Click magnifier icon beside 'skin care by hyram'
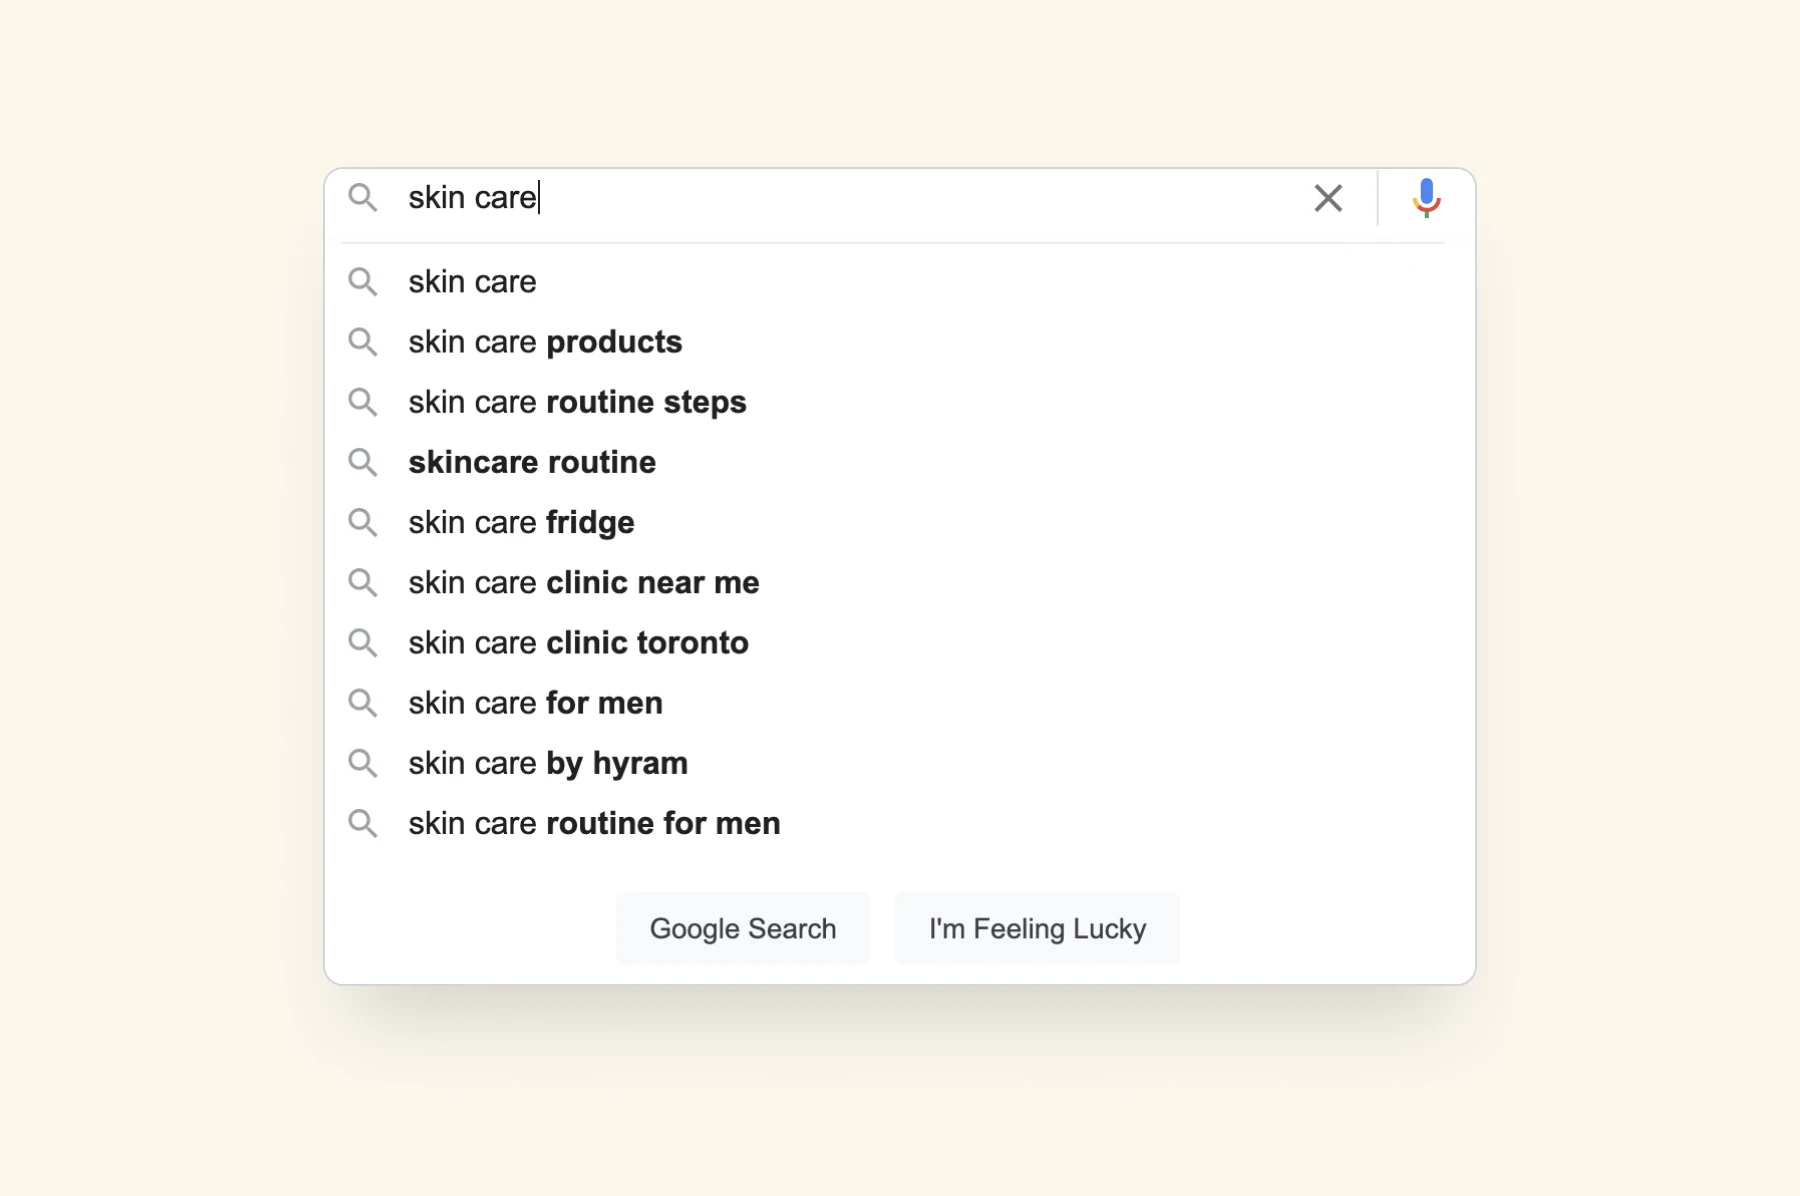The width and height of the screenshot is (1800, 1196). 362,763
